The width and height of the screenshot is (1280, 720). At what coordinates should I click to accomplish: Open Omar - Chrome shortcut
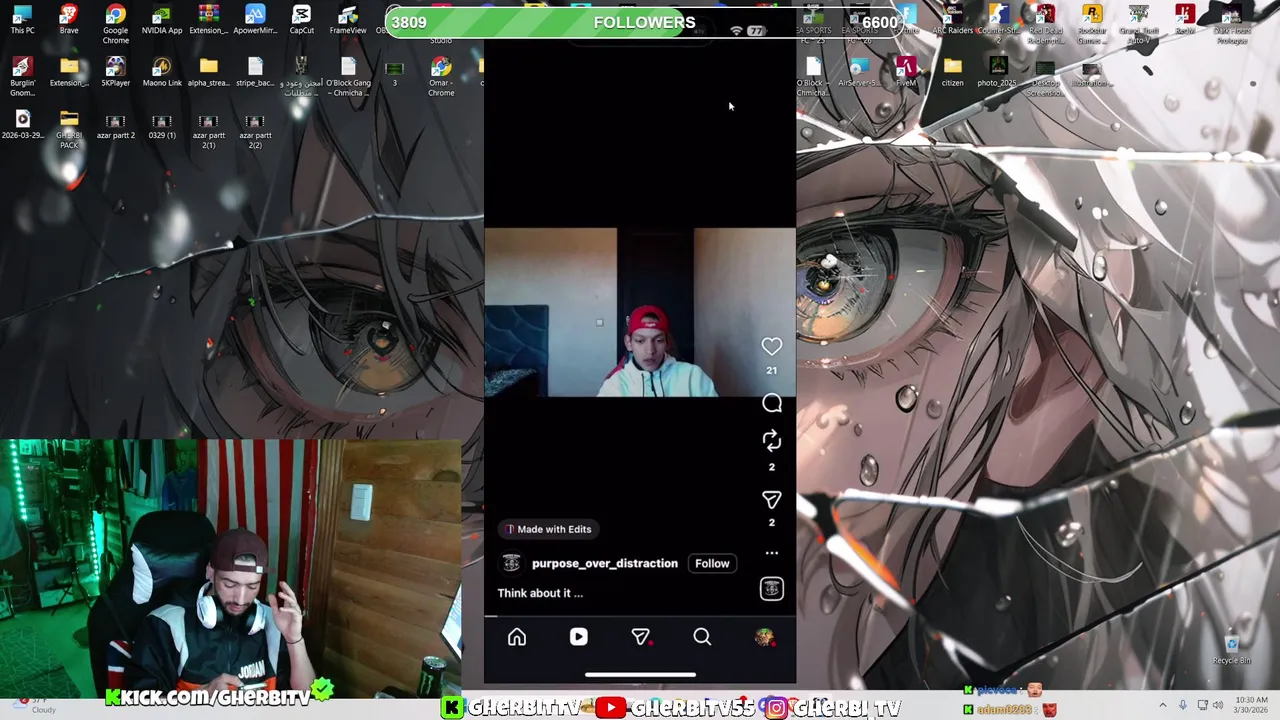point(441,76)
